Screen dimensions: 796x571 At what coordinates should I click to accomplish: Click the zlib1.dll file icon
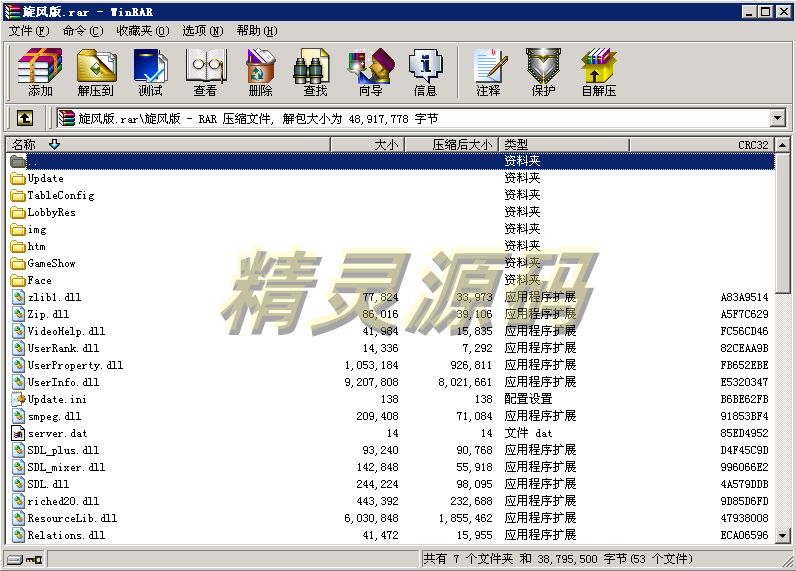click(18, 297)
